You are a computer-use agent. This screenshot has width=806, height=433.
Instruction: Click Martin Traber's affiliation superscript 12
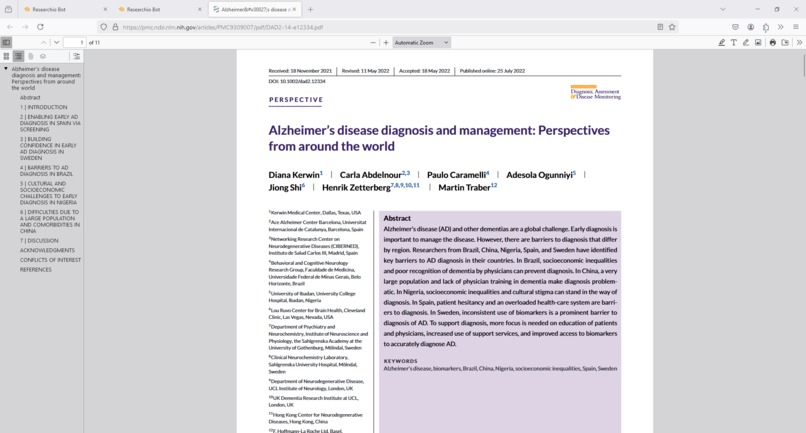(x=493, y=185)
